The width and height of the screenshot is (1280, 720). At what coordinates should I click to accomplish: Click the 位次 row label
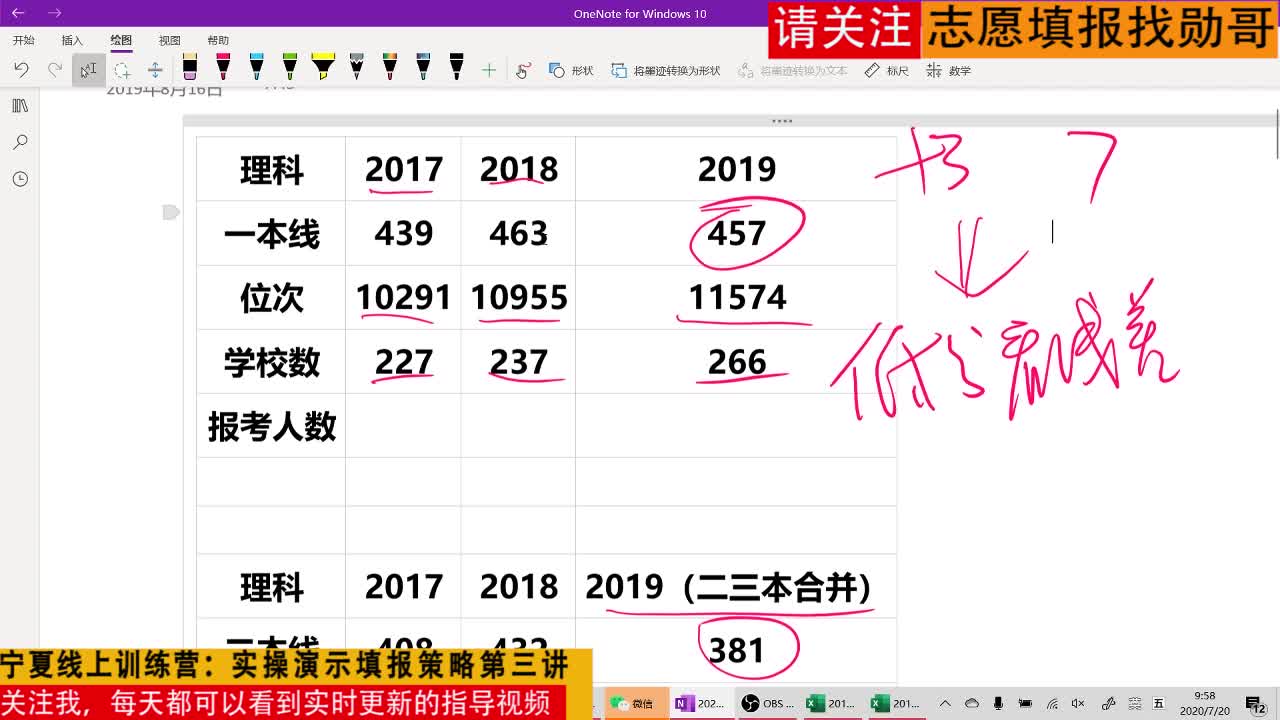(271, 298)
